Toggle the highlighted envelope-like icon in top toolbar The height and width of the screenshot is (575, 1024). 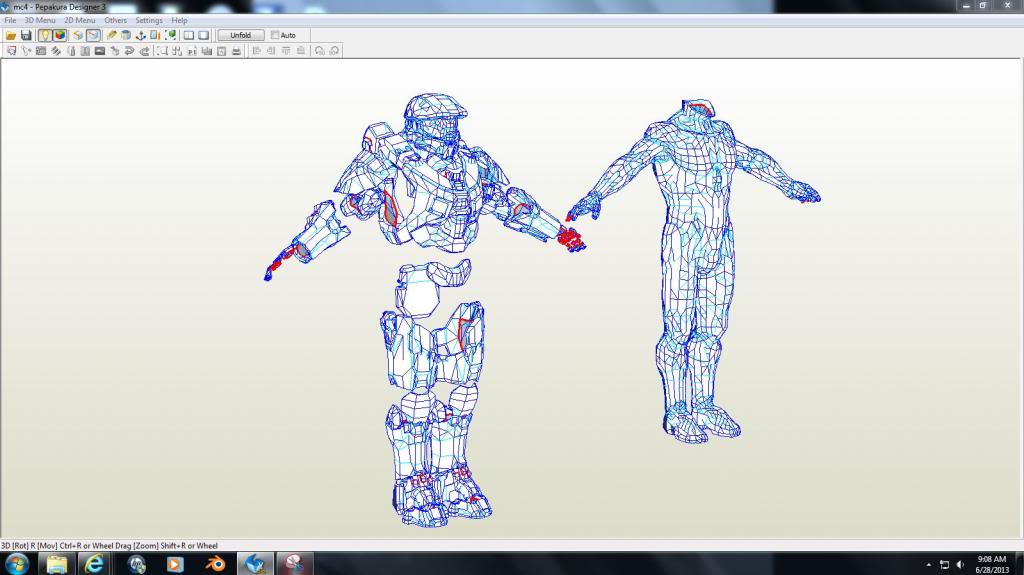(93, 35)
